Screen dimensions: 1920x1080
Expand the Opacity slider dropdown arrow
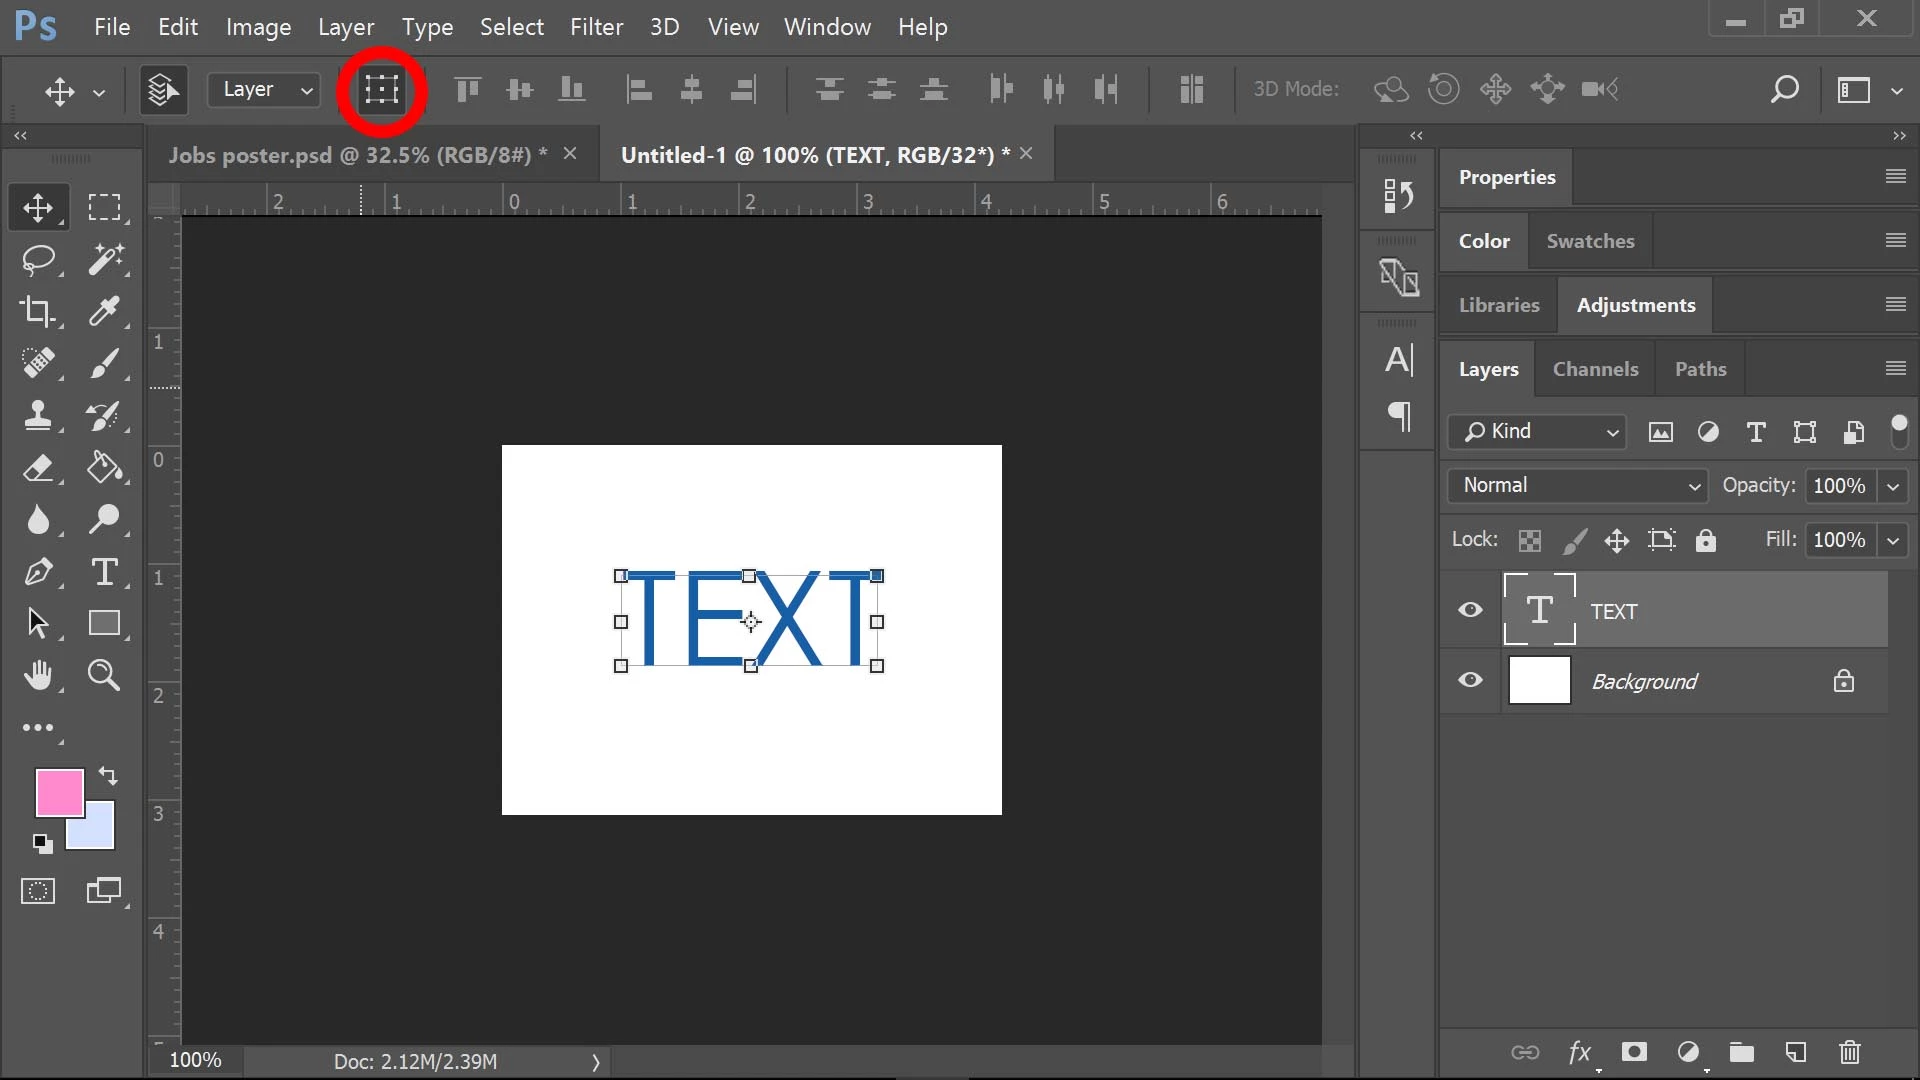1893,486
